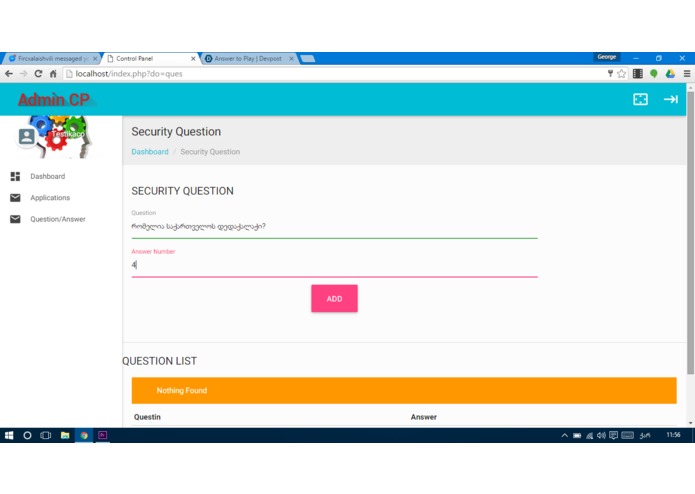Open the Chrome hamburger menu
This screenshot has height=494, width=695.
click(687, 74)
